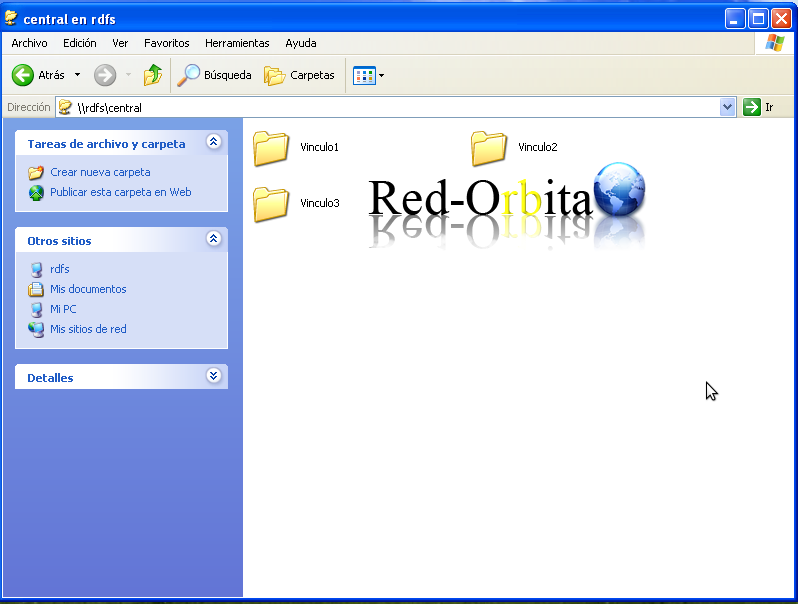Click the new folder icon in tasks
This screenshot has width=798, height=604.
[36, 172]
